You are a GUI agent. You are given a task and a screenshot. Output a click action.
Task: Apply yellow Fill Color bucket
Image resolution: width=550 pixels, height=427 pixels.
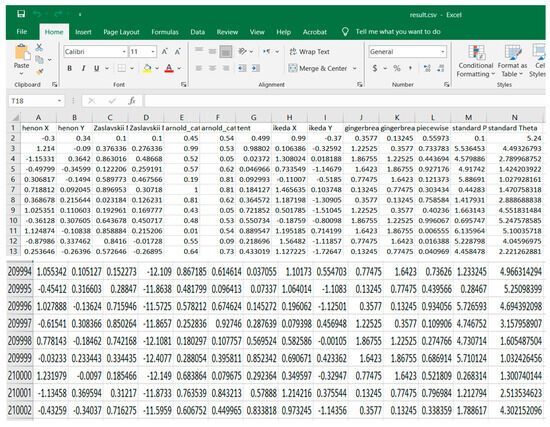pos(147,68)
